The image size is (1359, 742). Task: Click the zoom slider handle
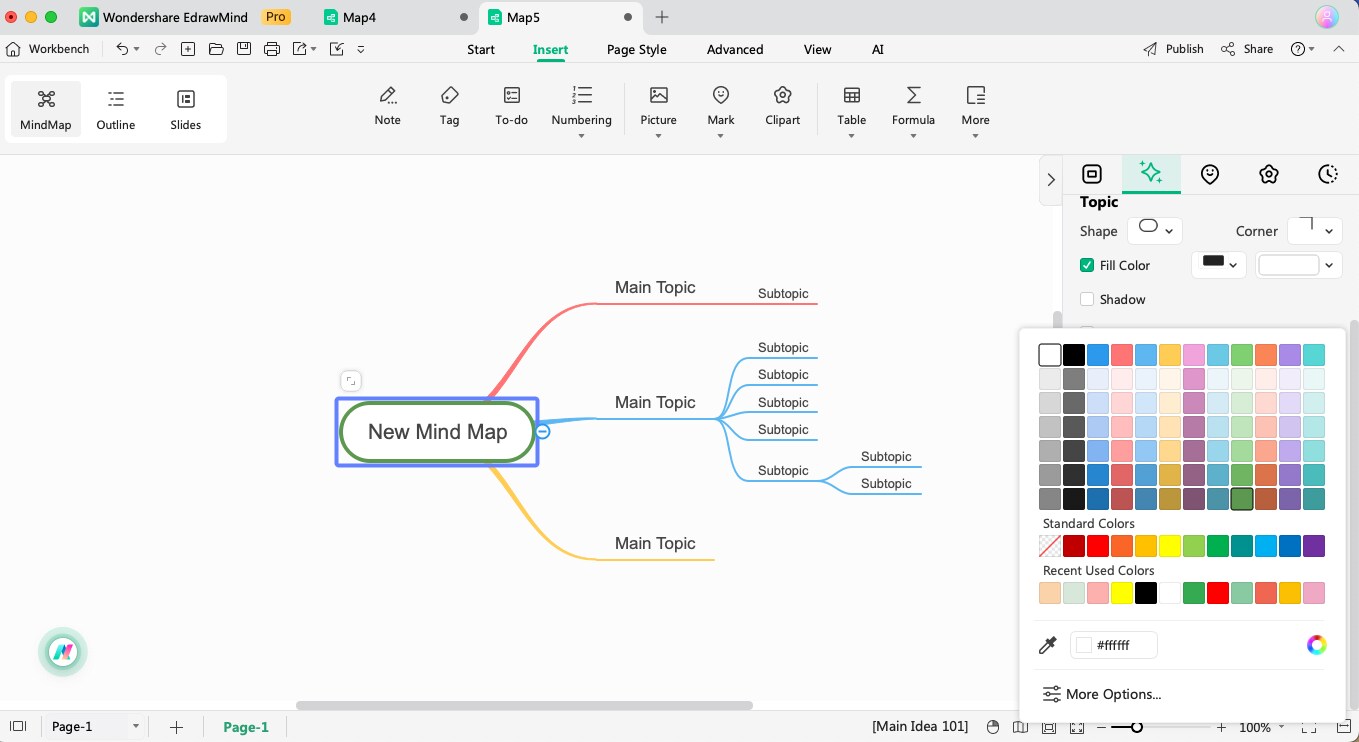click(1137, 727)
